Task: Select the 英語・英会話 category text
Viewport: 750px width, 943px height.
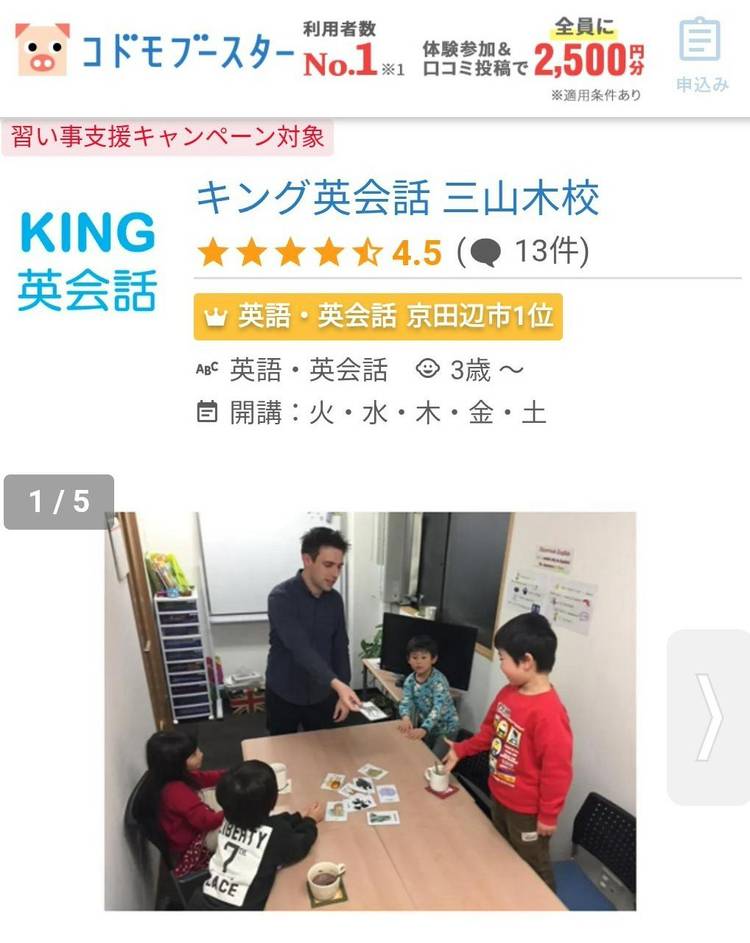Action: [x=309, y=369]
